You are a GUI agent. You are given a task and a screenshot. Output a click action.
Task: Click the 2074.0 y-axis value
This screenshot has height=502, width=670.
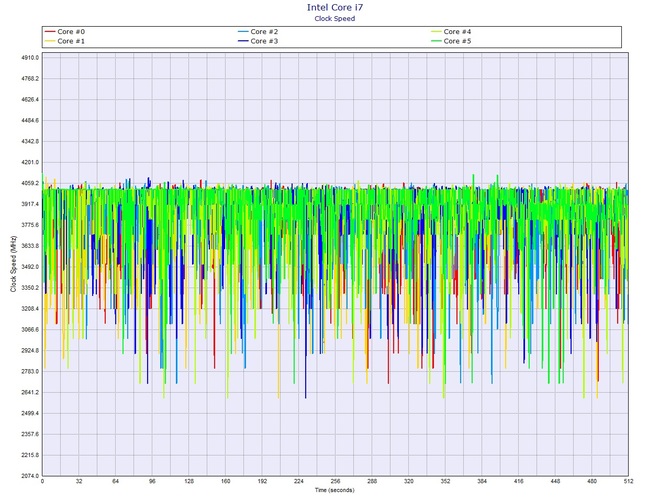30,476
